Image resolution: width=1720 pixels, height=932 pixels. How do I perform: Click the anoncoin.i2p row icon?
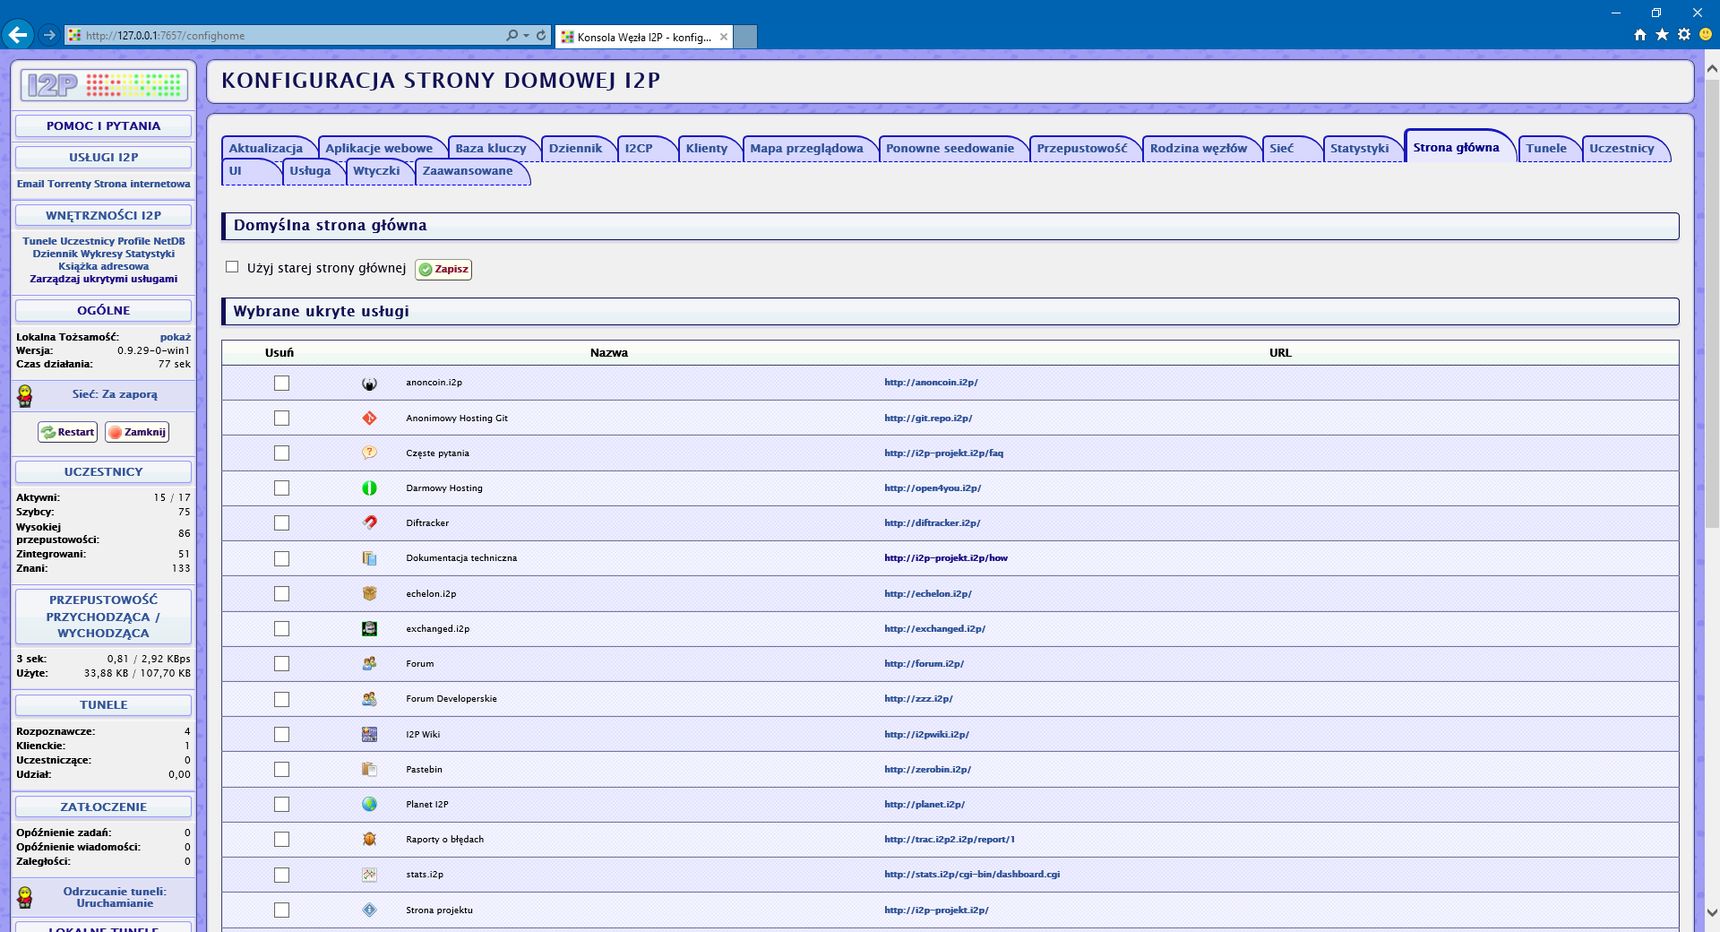pos(369,383)
